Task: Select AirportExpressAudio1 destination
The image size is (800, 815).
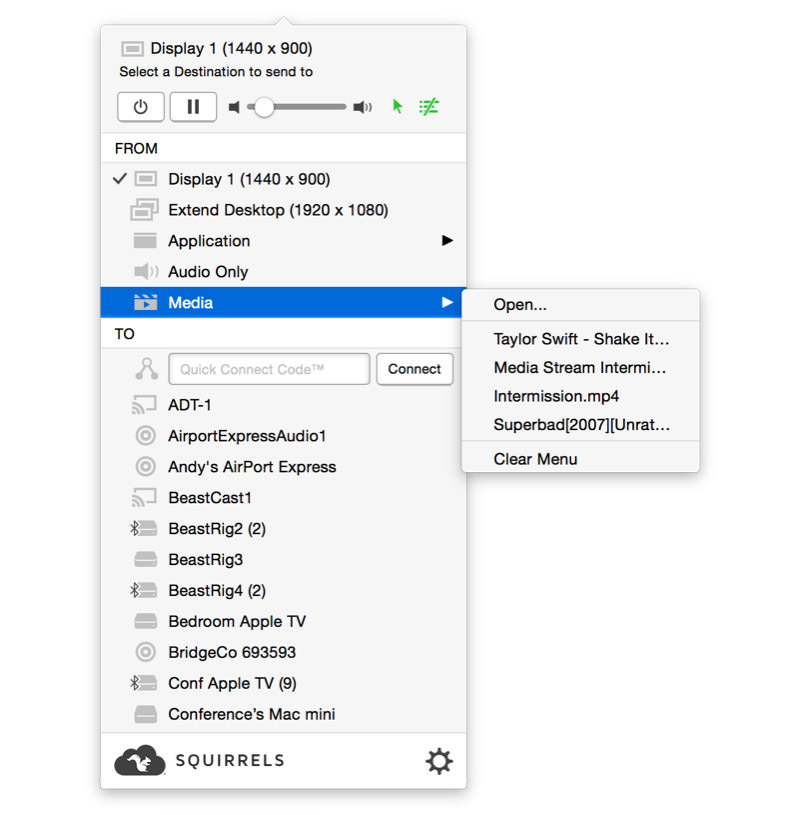Action: pyautogui.click(x=283, y=436)
